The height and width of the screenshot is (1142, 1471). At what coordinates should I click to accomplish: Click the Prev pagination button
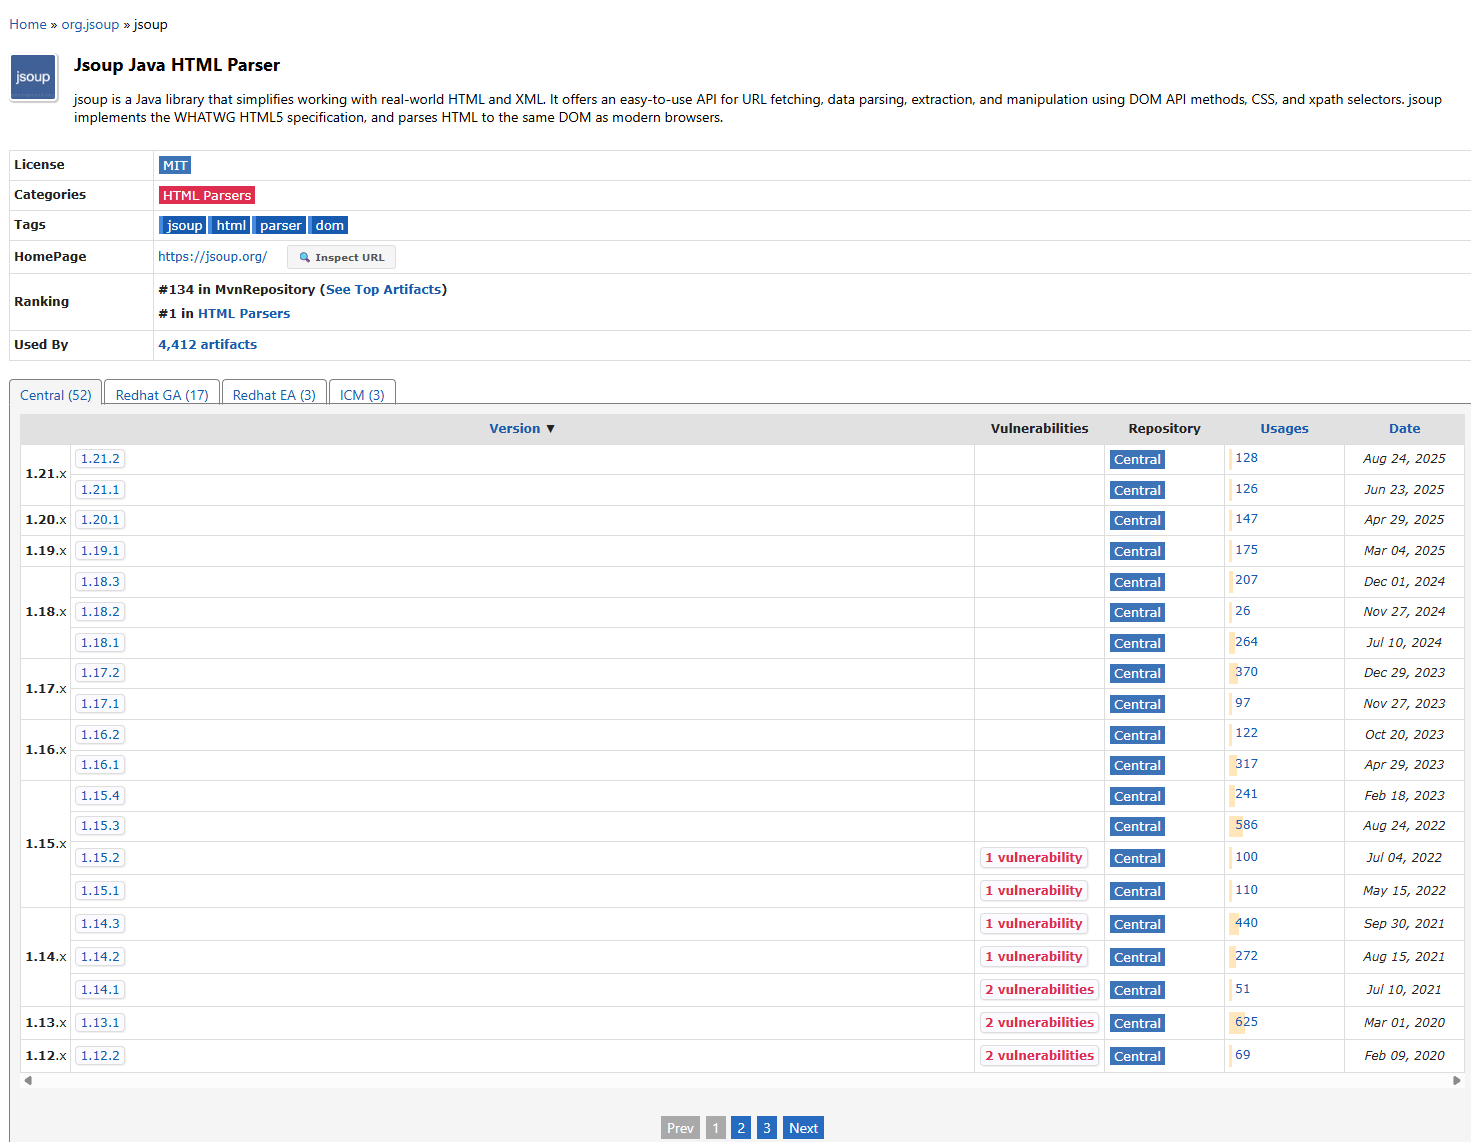tap(680, 1128)
